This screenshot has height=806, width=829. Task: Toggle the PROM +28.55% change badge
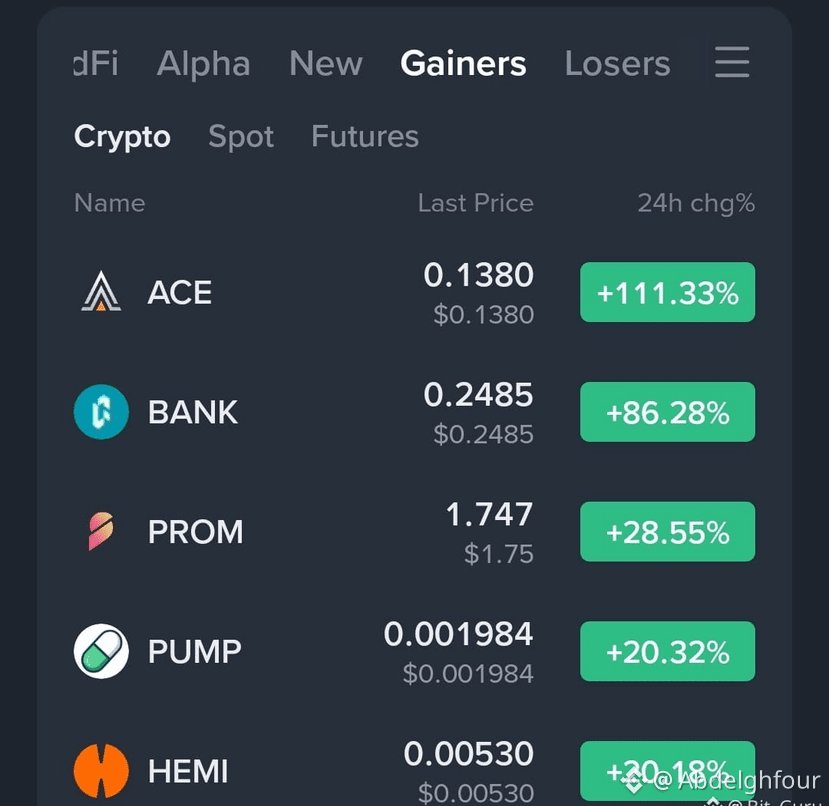668,532
